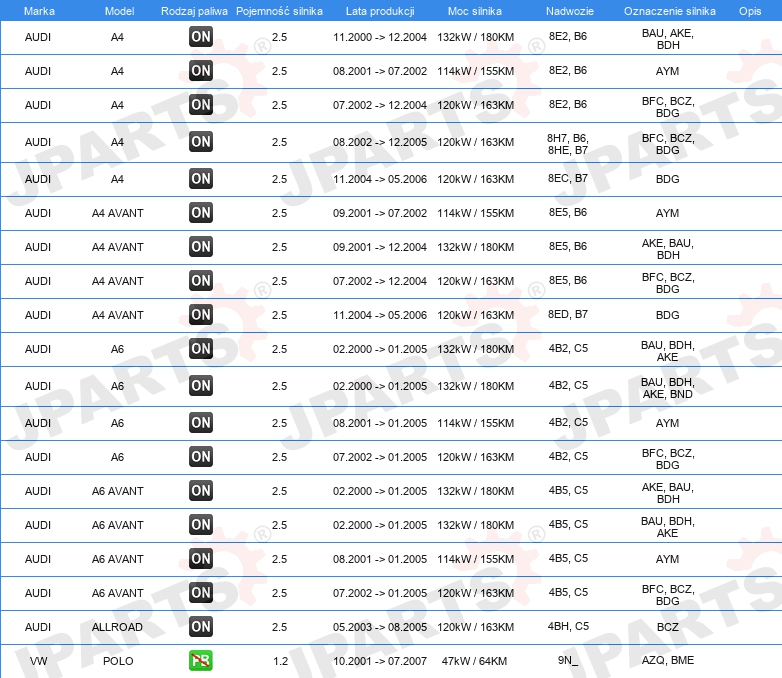Click the ON icon in the A4 AVANT 8ED, B7 row
This screenshot has height=678, width=782.
(x=201, y=314)
